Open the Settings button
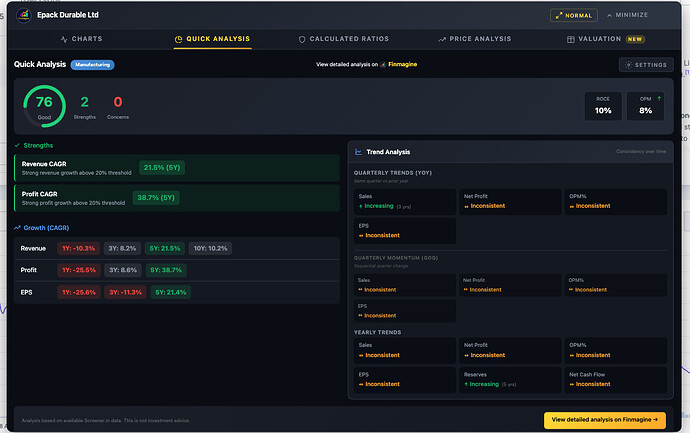This screenshot has width=690, height=433. [646, 65]
